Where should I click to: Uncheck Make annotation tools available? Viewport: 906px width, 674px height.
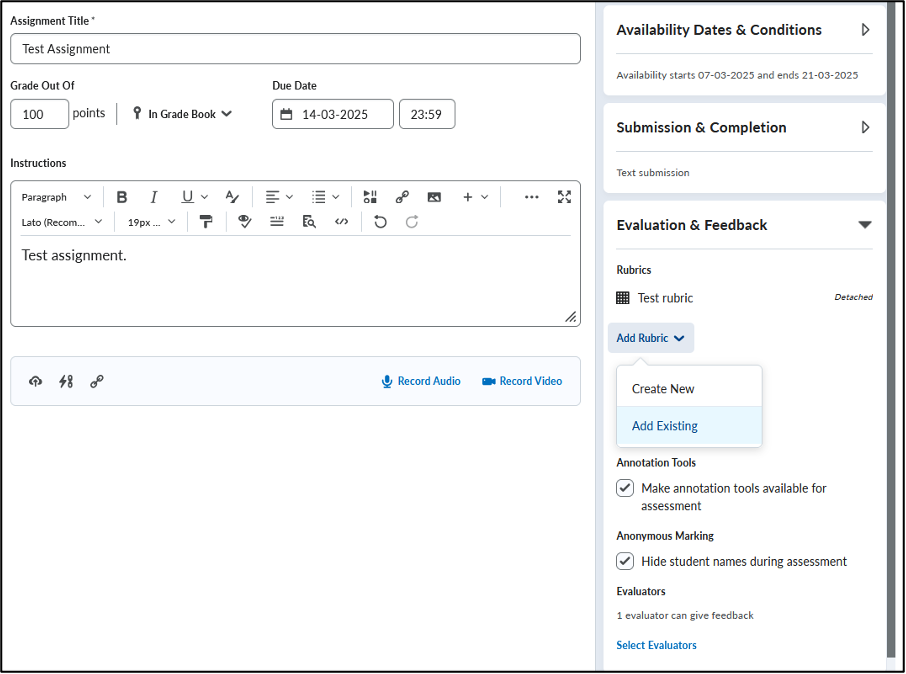pos(625,488)
